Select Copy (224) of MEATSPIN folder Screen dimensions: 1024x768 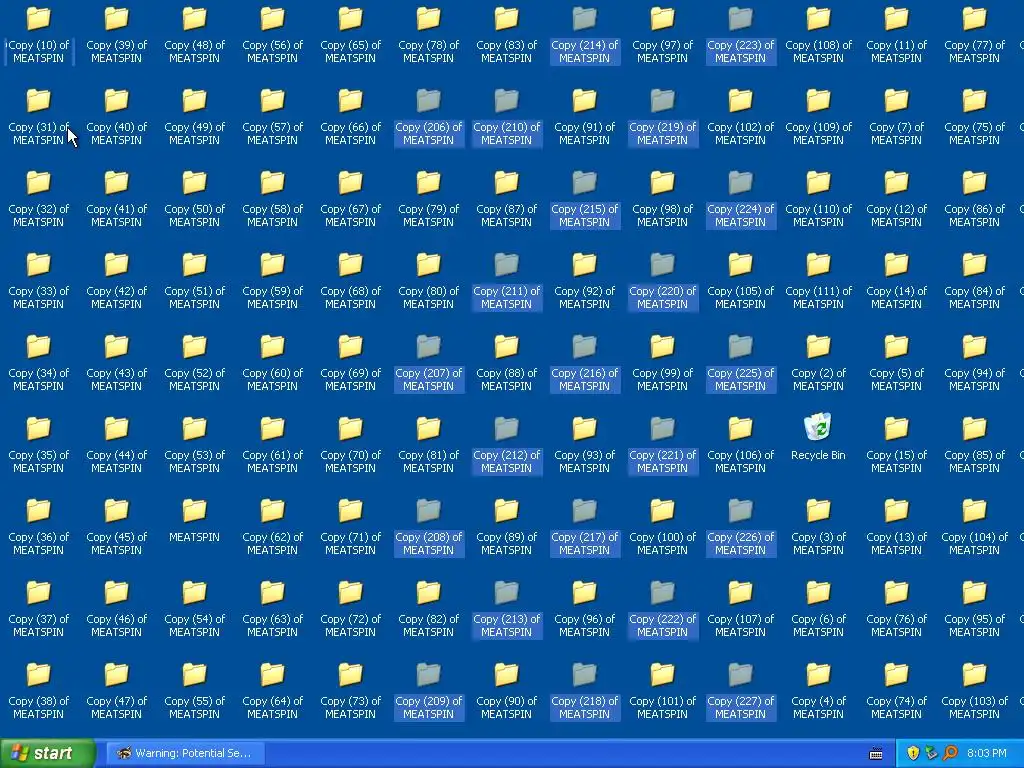[x=741, y=198]
